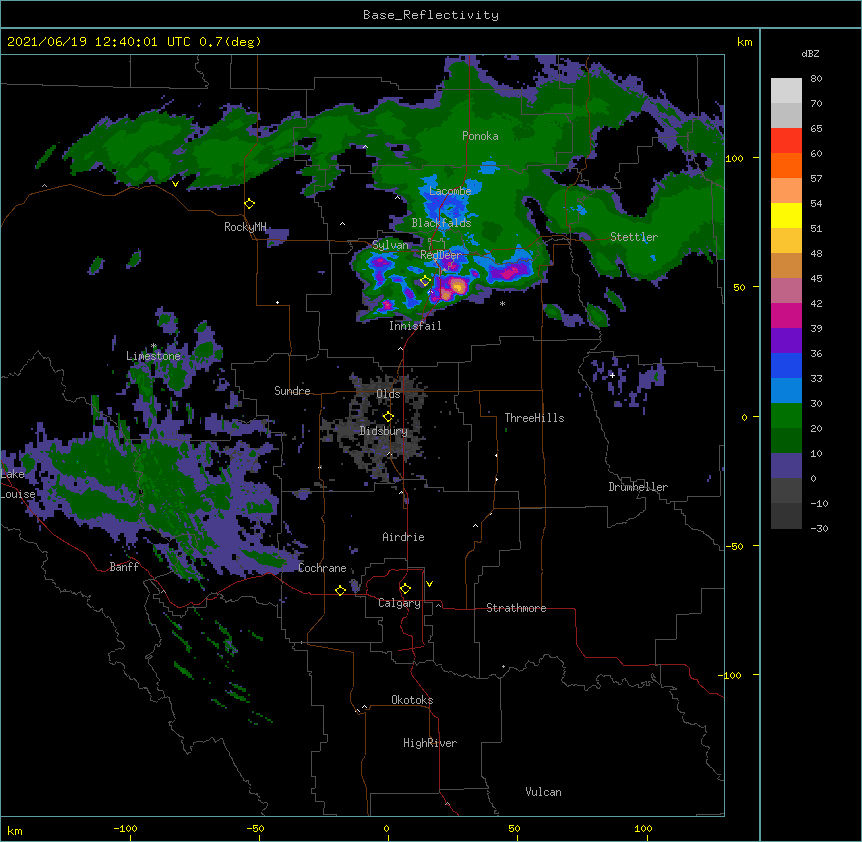Click the dBZ legend heading
This screenshot has width=862, height=842.
[810, 53]
